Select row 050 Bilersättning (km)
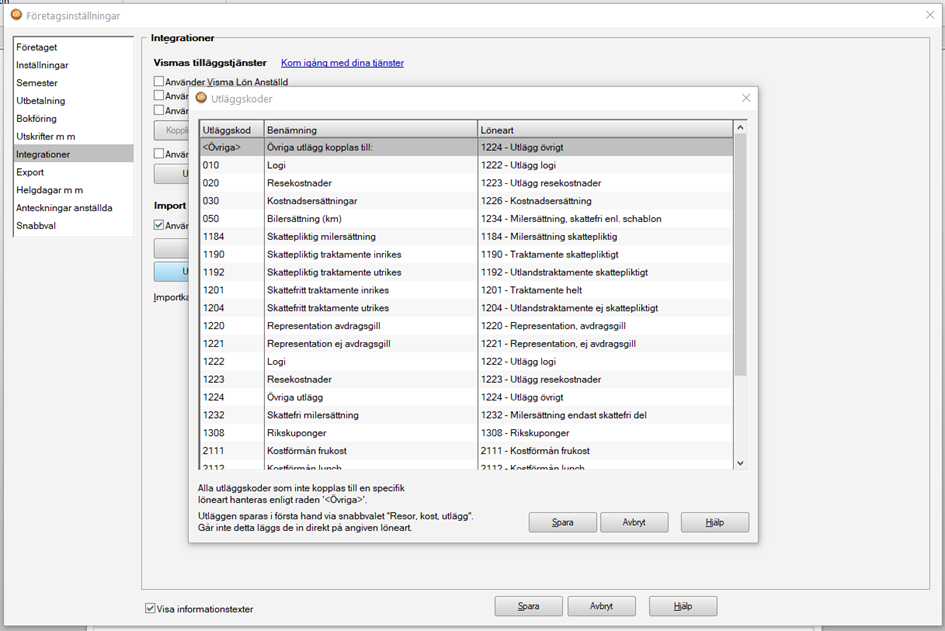Screen dimensions: 945x631 point(466,219)
